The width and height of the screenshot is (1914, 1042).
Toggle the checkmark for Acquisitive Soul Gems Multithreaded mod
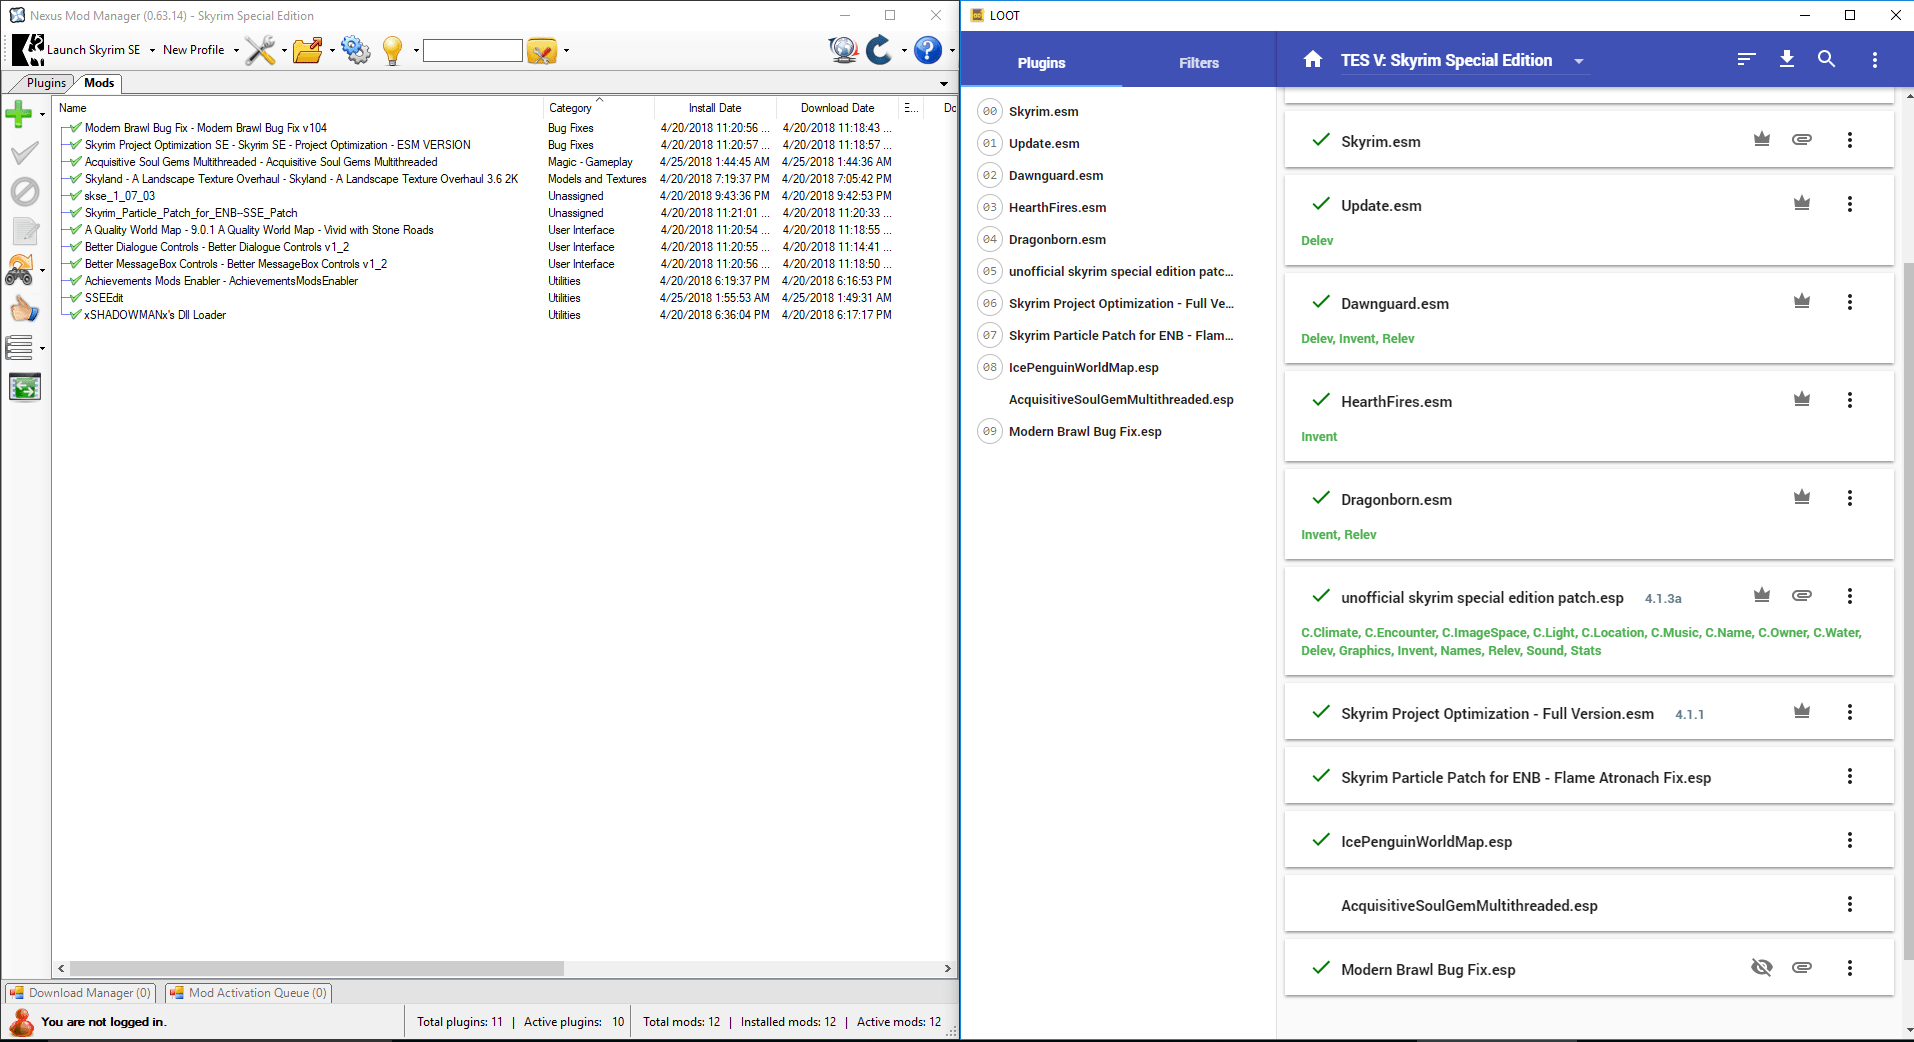(76, 162)
